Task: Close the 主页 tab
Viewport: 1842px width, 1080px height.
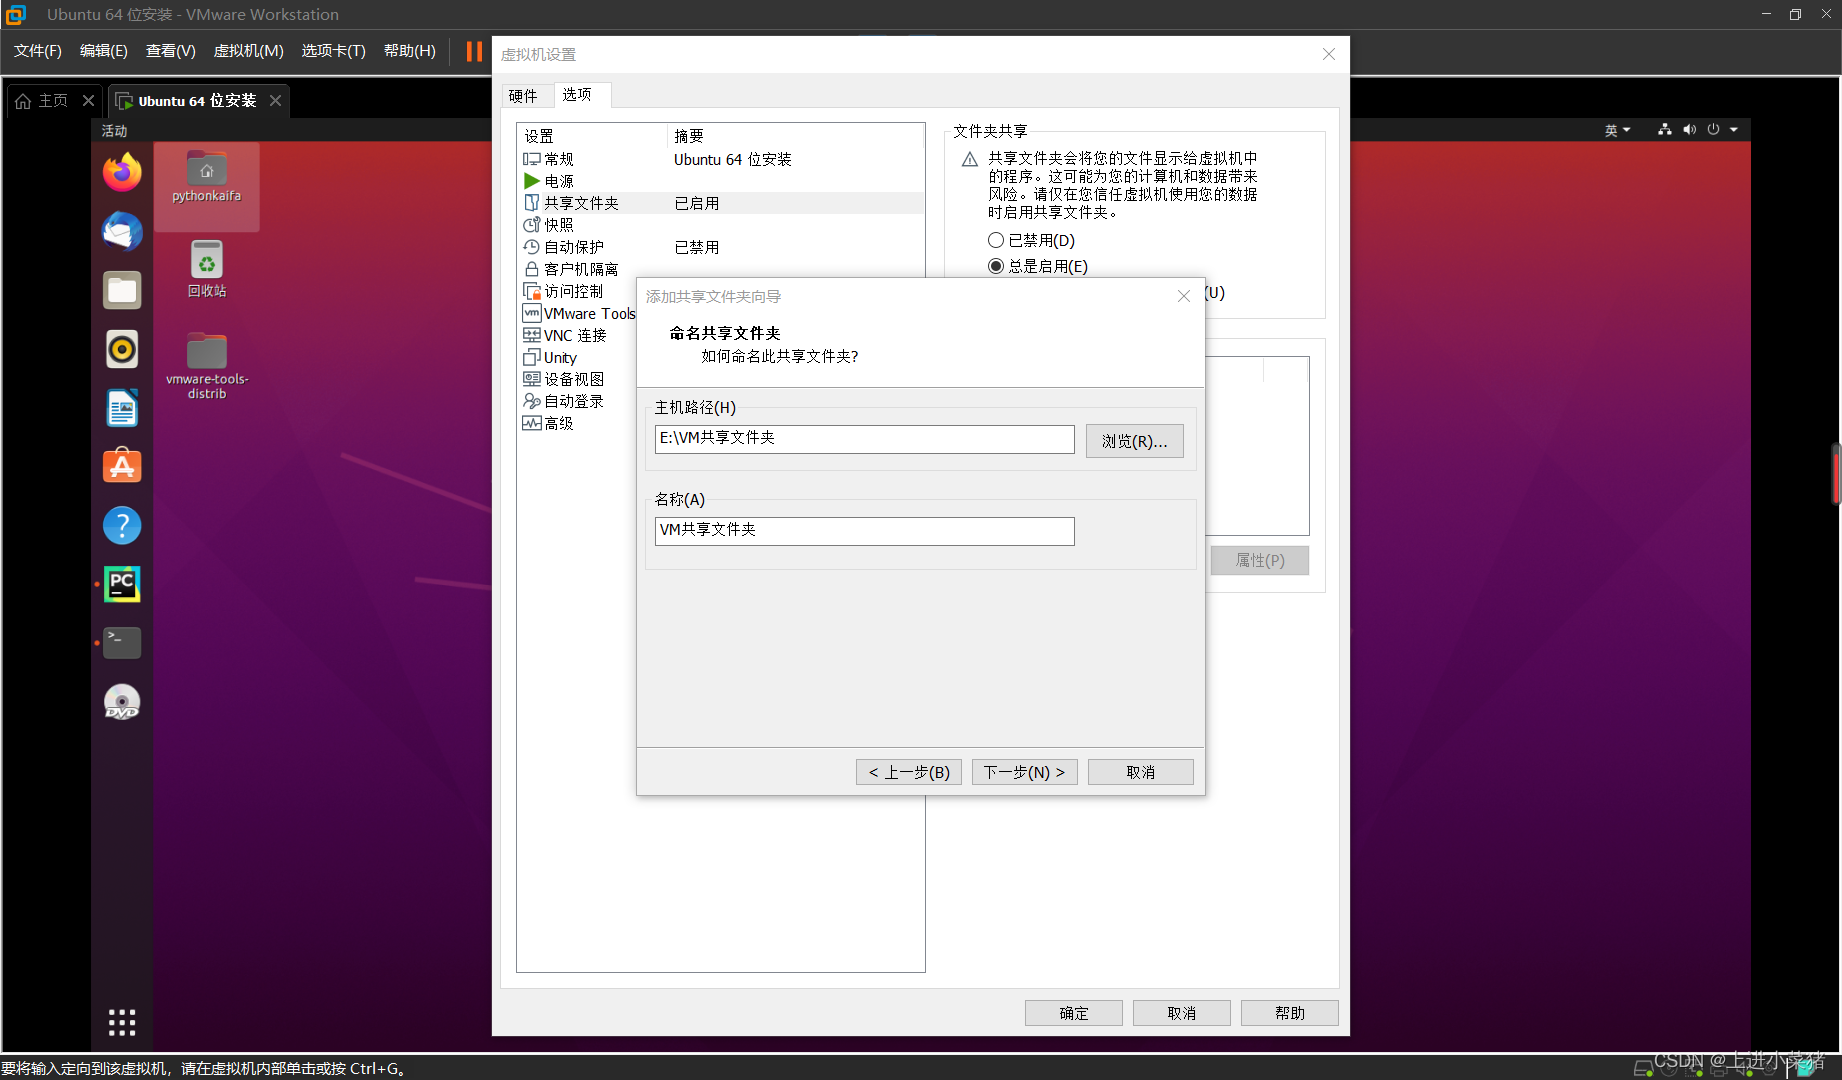Action: [x=88, y=101]
